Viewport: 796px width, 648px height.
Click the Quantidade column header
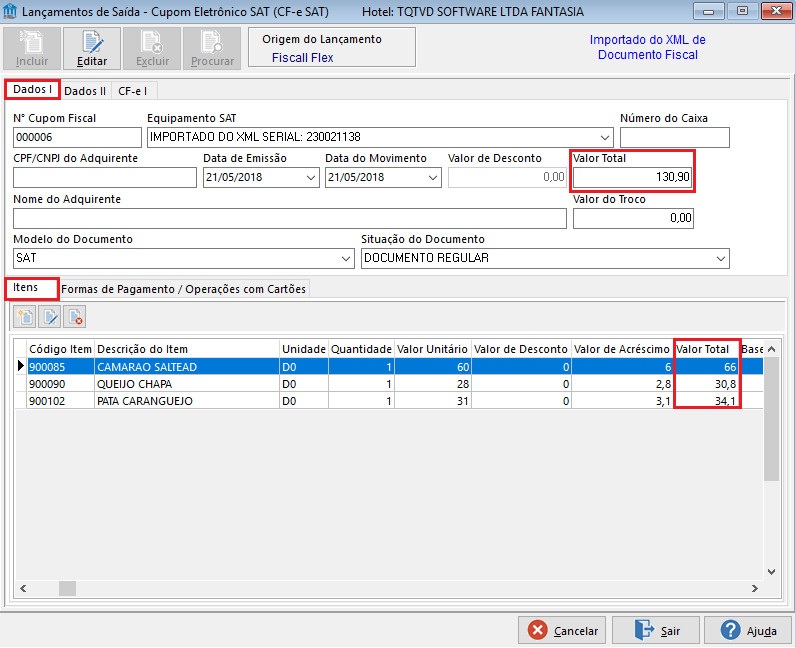point(361,349)
